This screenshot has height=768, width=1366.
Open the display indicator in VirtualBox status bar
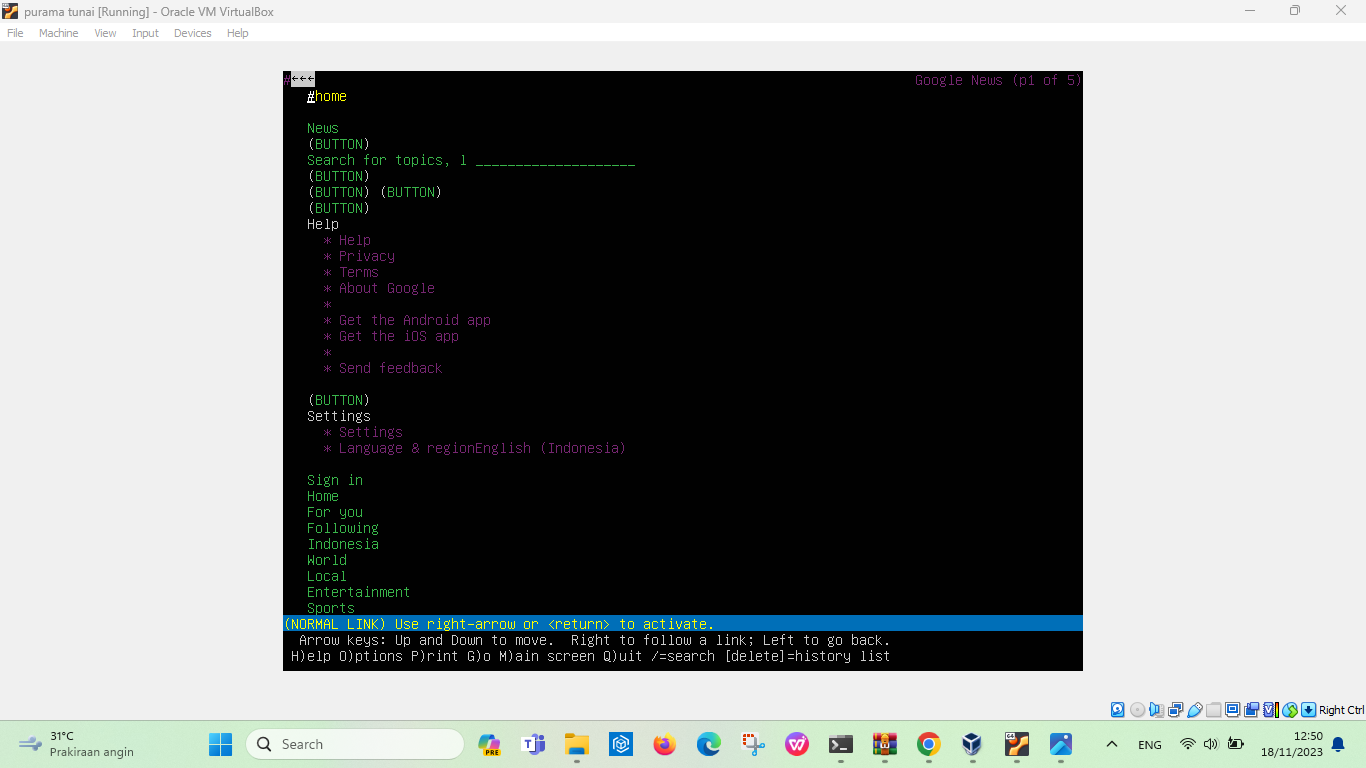[x=1232, y=710]
